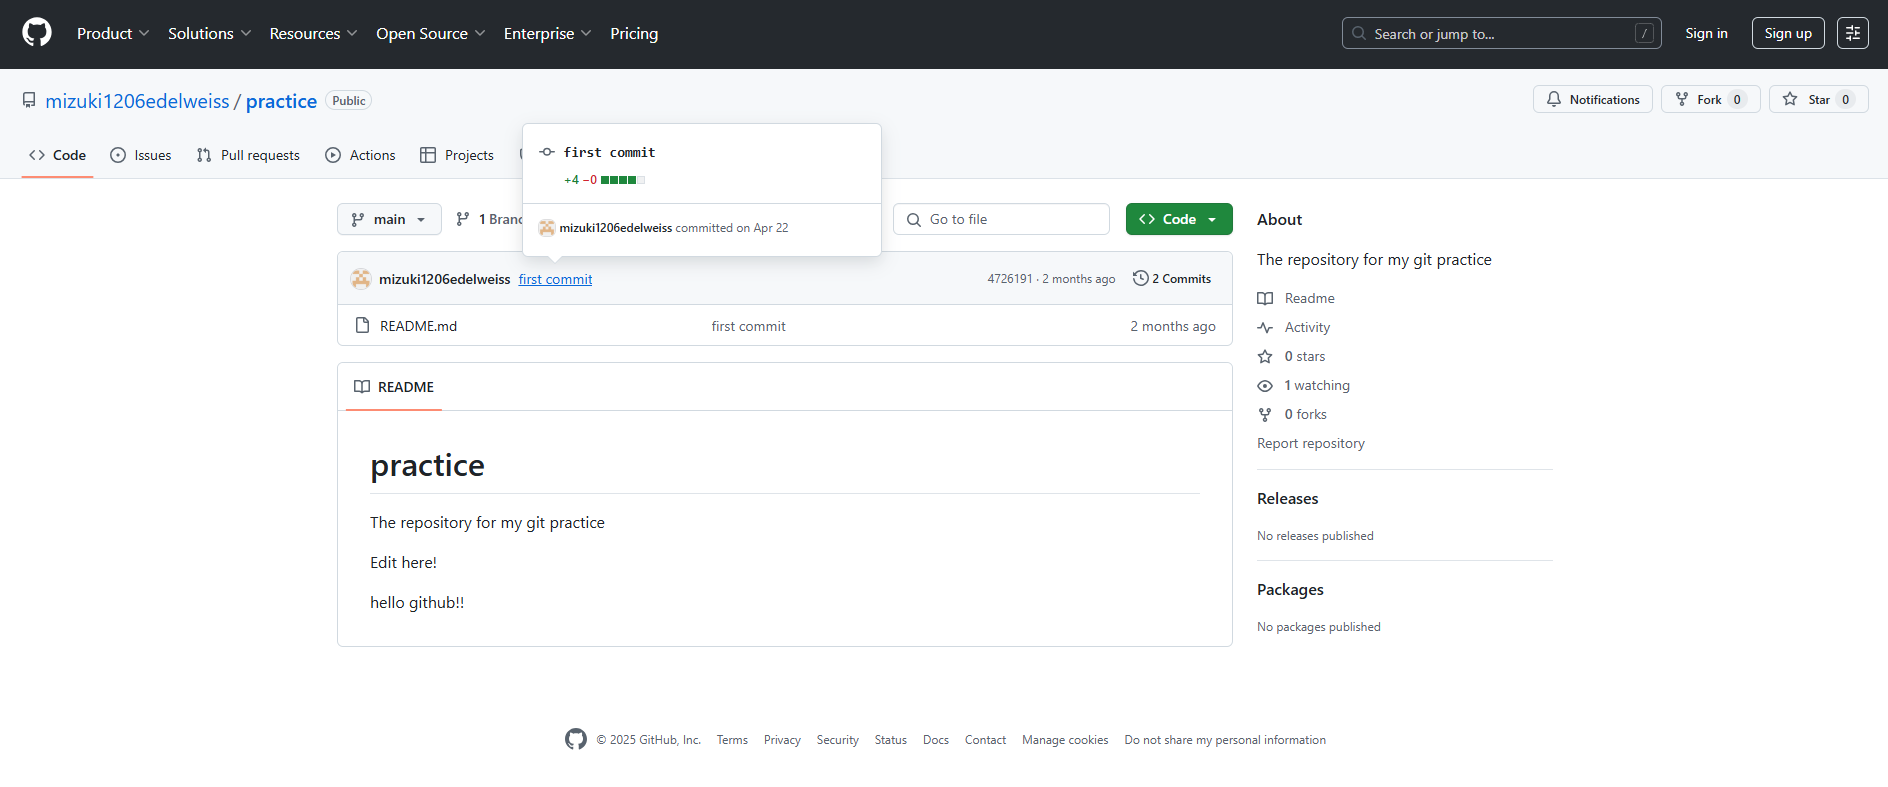The height and width of the screenshot is (787, 1888).
Task: Open the README.md file
Action: click(x=418, y=326)
